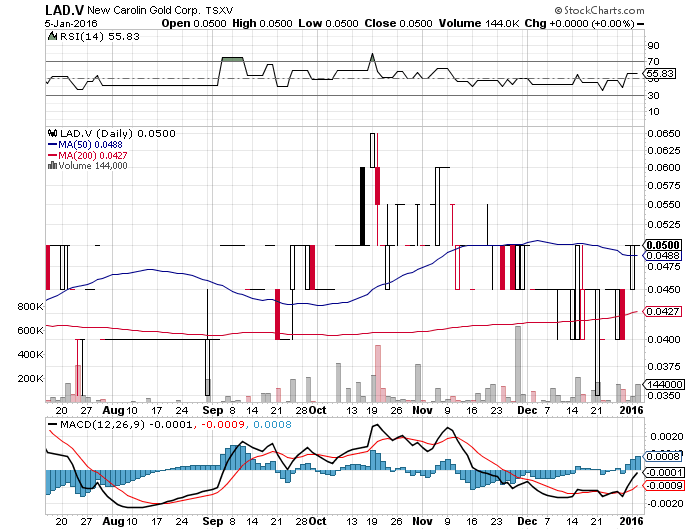Select the Oct label on the date axis

tap(315, 411)
